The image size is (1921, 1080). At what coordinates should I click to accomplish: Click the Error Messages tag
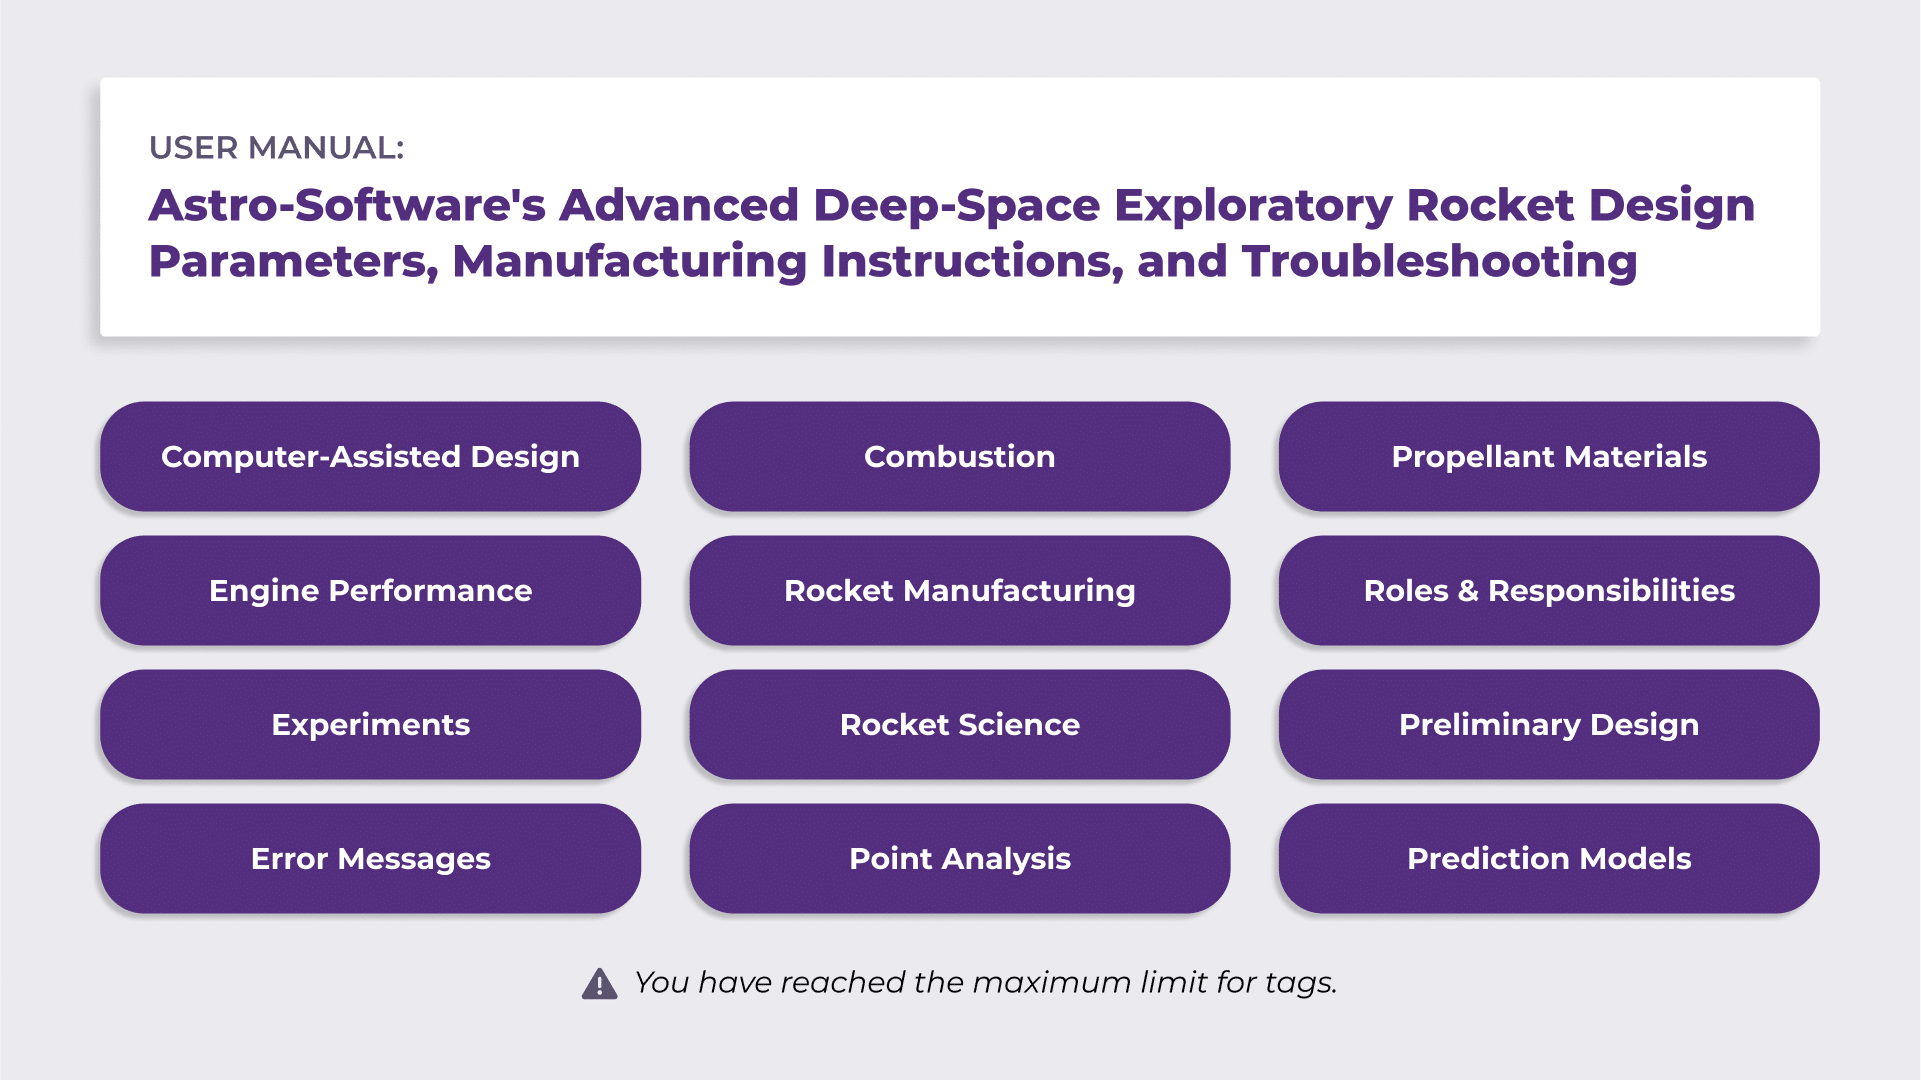(x=370, y=859)
